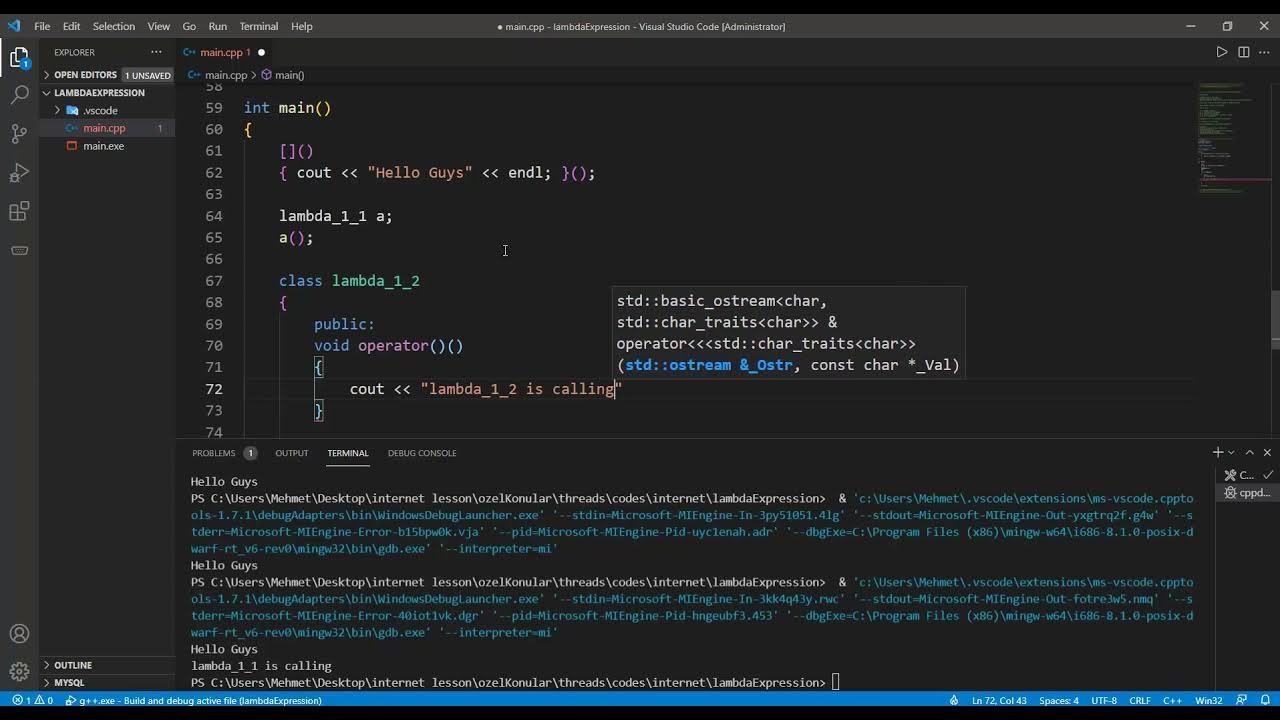Image resolution: width=1280 pixels, height=720 pixels.
Task: Open the Explorer view in activity bar
Action: tap(19, 58)
